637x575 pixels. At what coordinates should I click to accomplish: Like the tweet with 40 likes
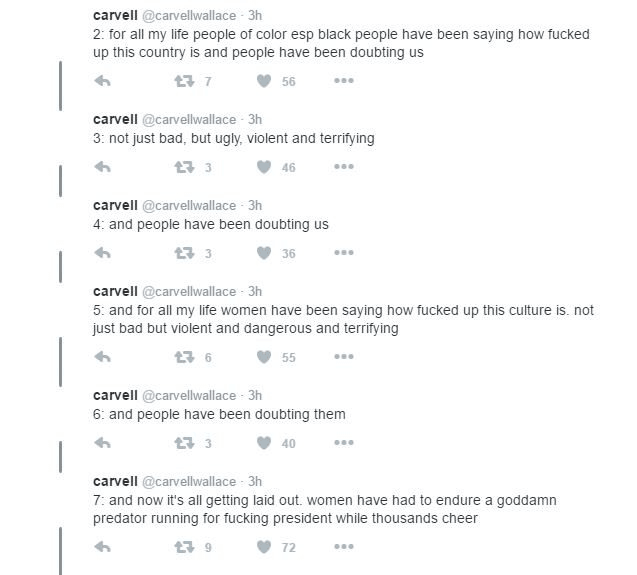pos(265,443)
